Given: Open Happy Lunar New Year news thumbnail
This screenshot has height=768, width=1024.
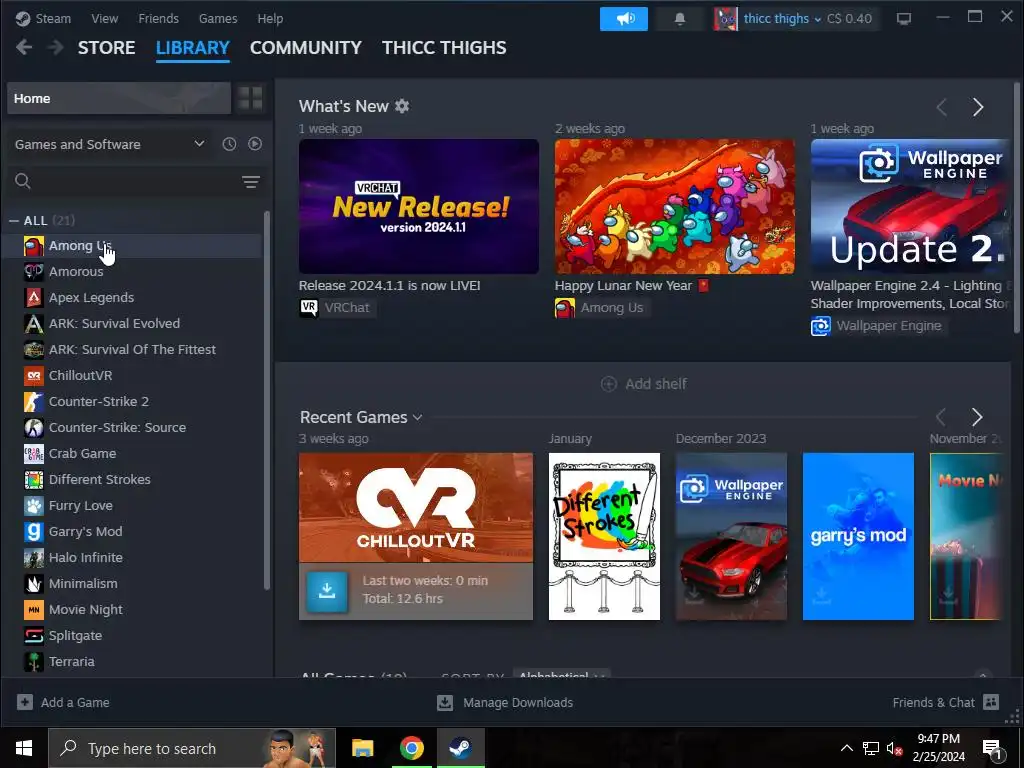Looking at the screenshot, I should pos(675,206).
